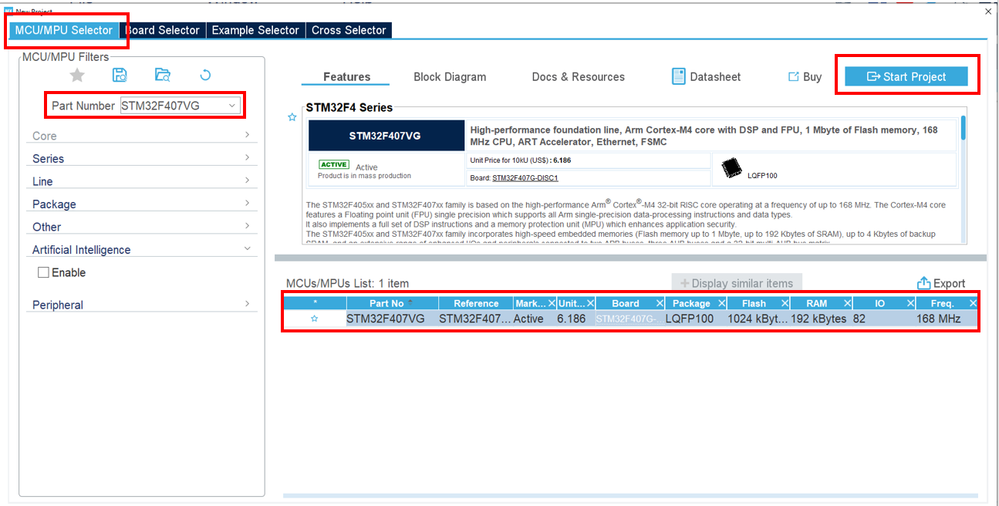Screen dimensions: 999x506
Task: Switch to MCU/MPU Selector tab
Action: [x=64, y=30]
